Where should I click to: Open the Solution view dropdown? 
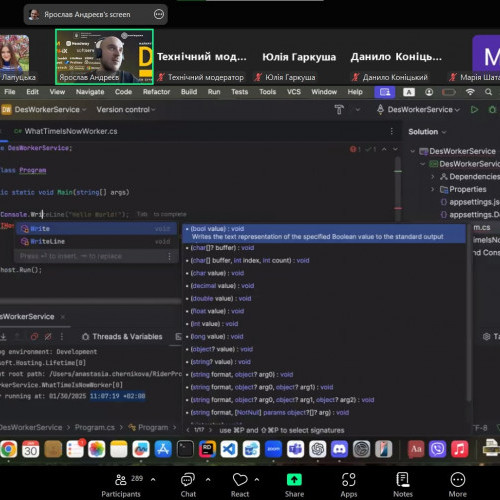[427, 132]
